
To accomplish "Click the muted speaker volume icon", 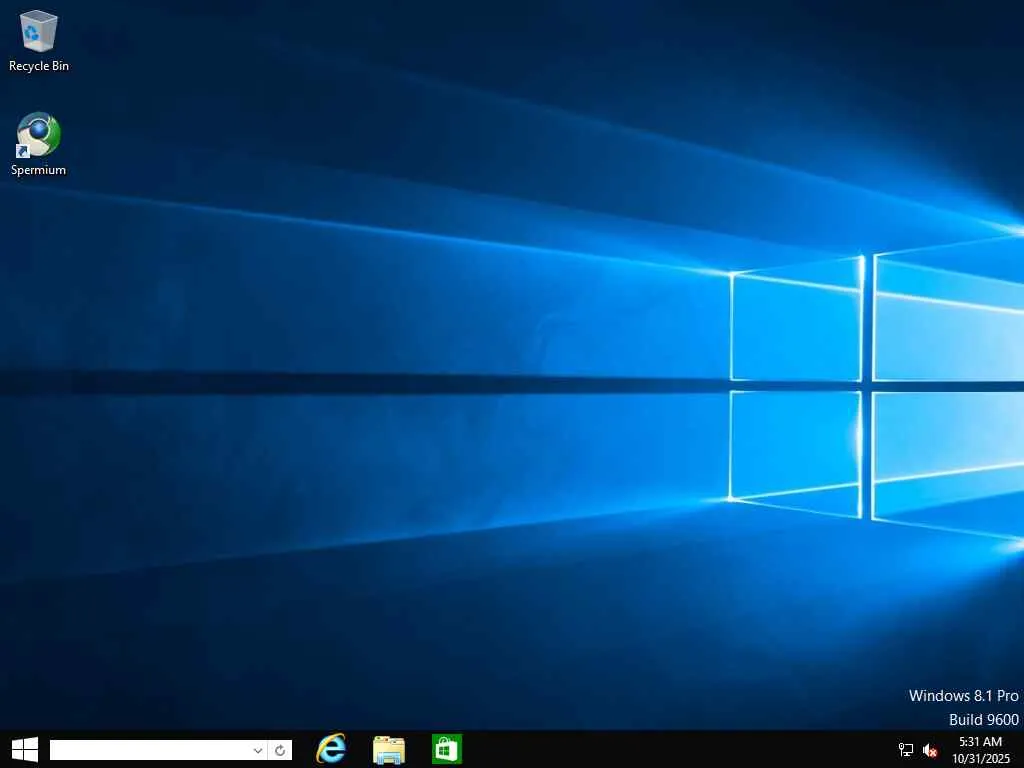I will [x=930, y=750].
